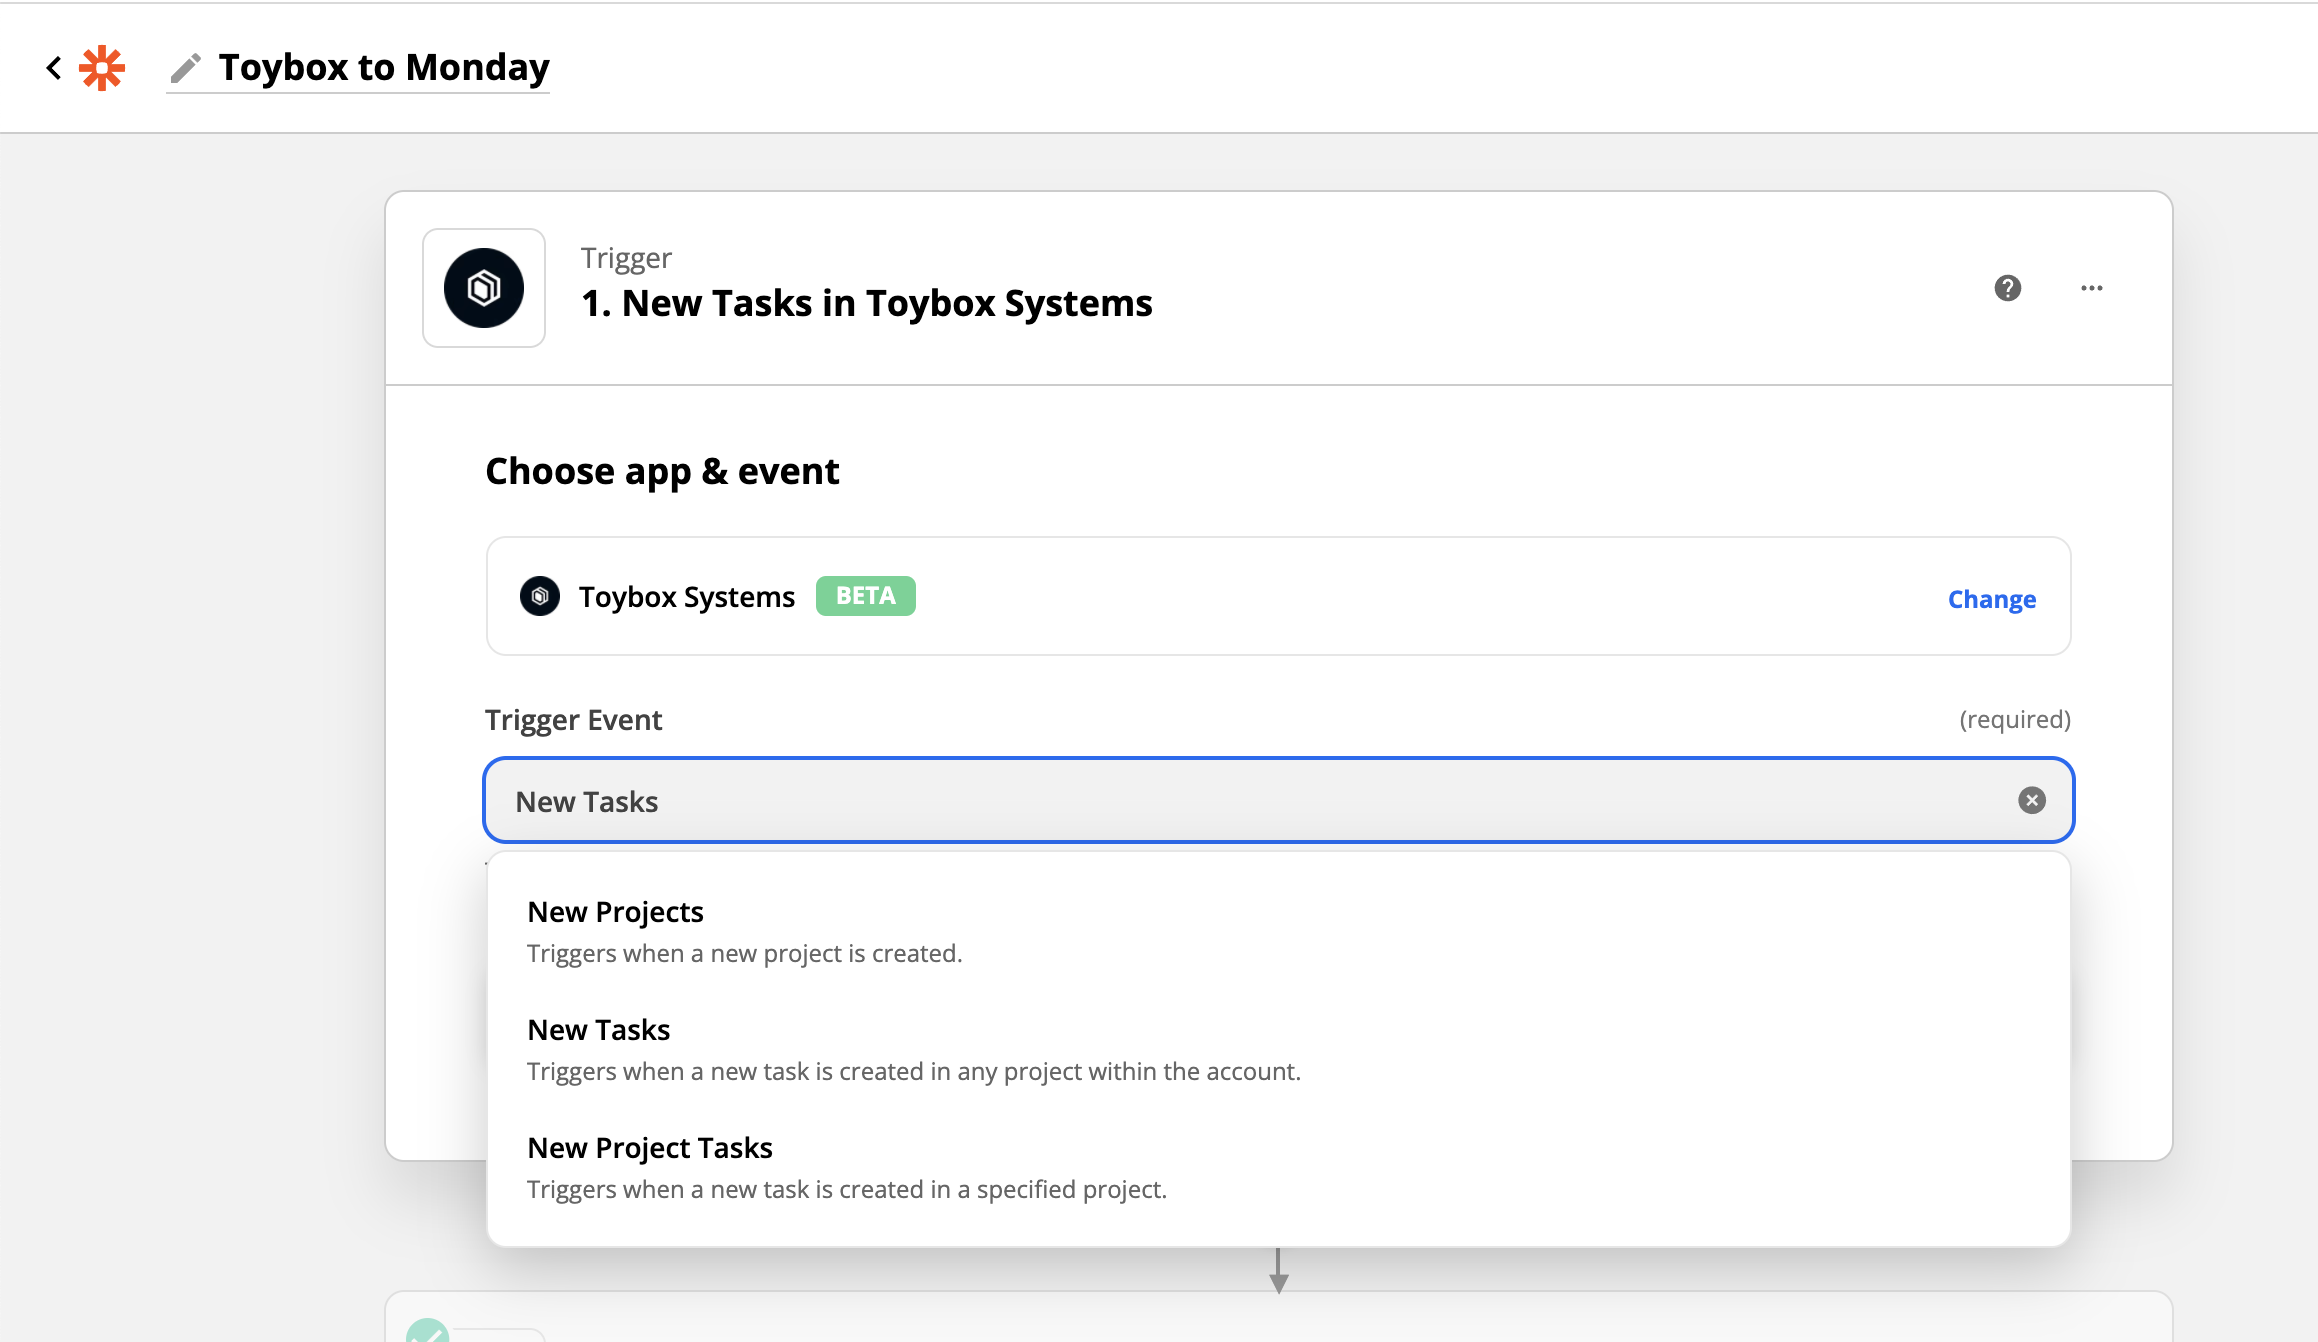Choose New Tasks from the dropdown list
Screen dimensions: 2318x1342
click(599, 1030)
